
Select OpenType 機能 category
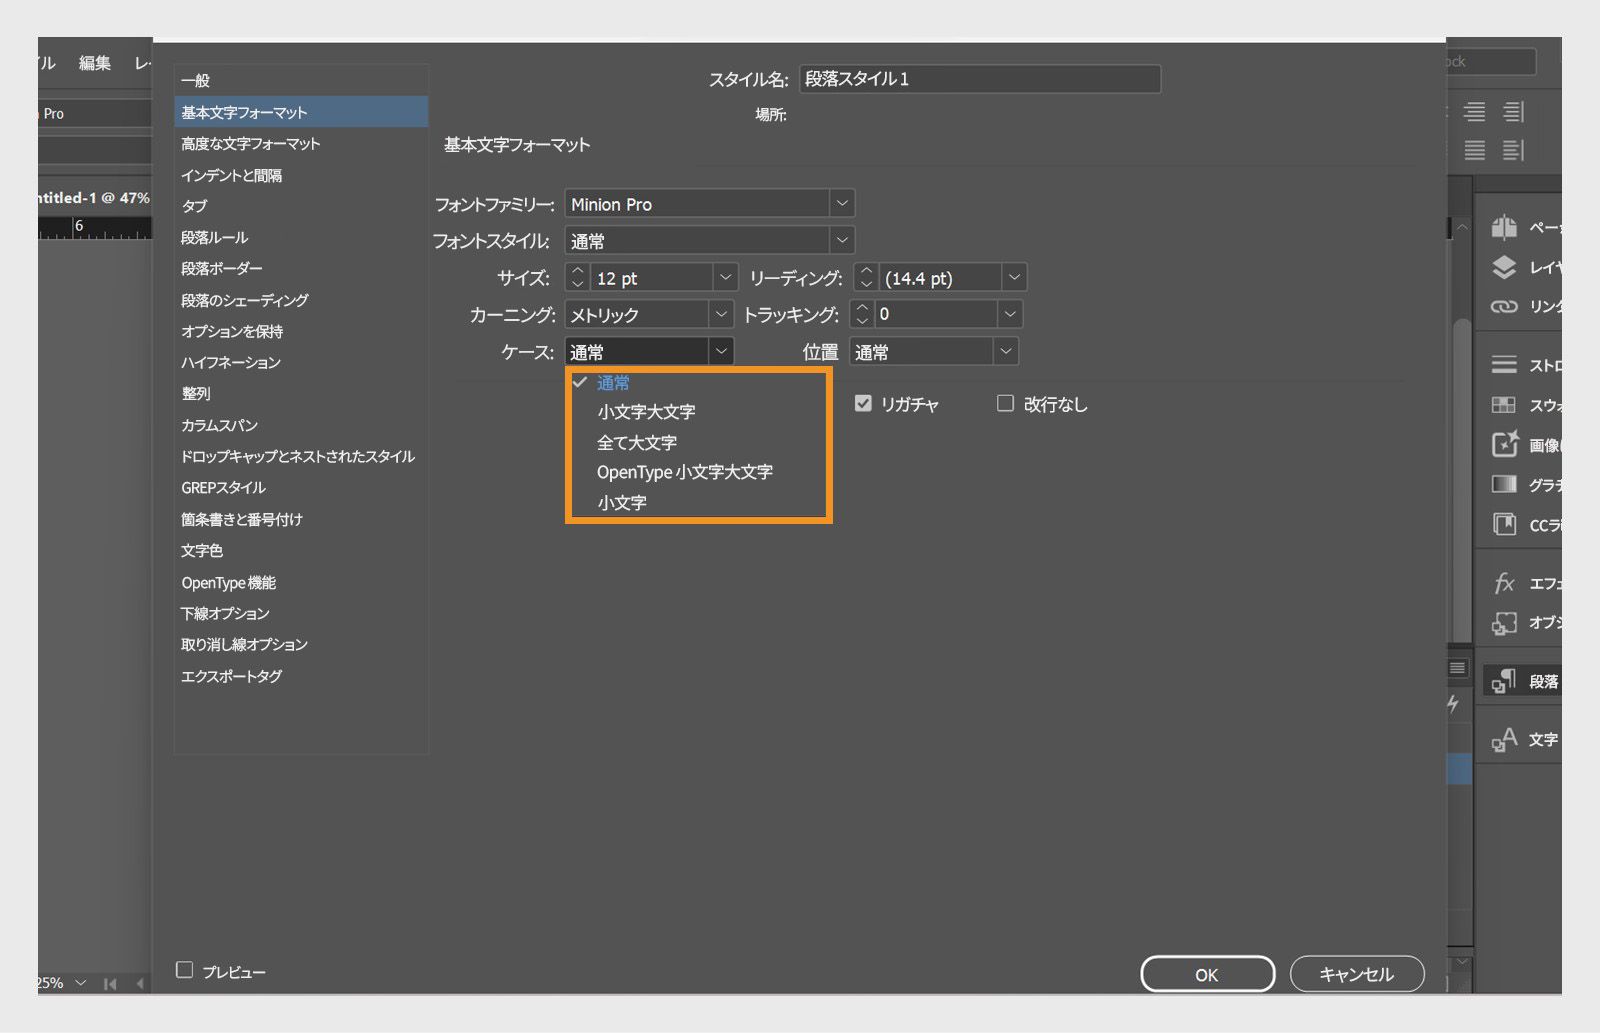coord(301,582)
